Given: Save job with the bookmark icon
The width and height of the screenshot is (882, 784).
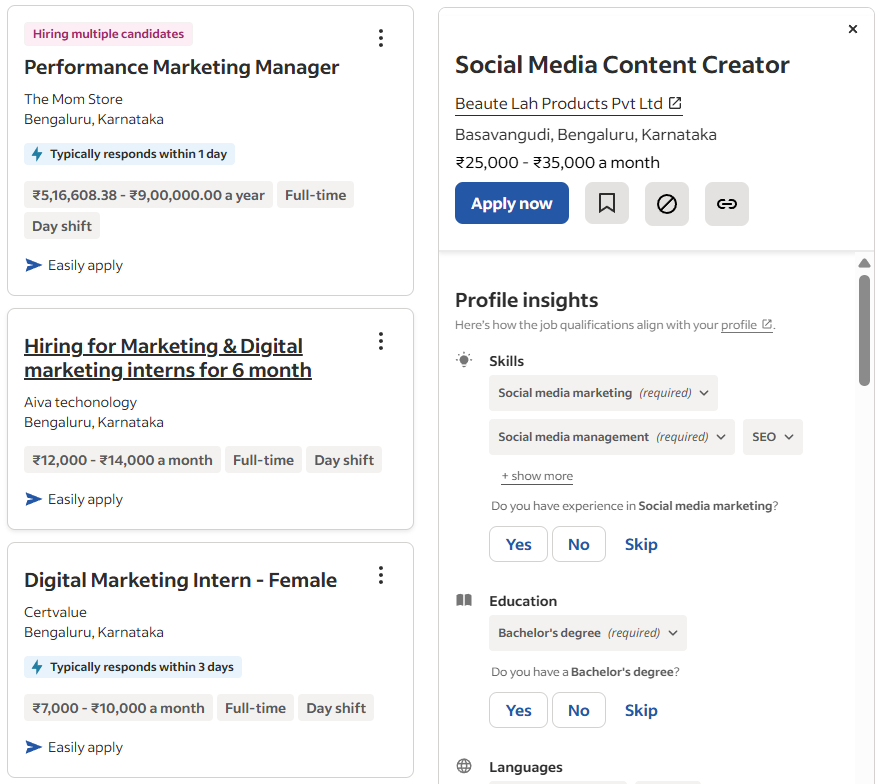Looking at the screenshot, I should coord(606,204).
